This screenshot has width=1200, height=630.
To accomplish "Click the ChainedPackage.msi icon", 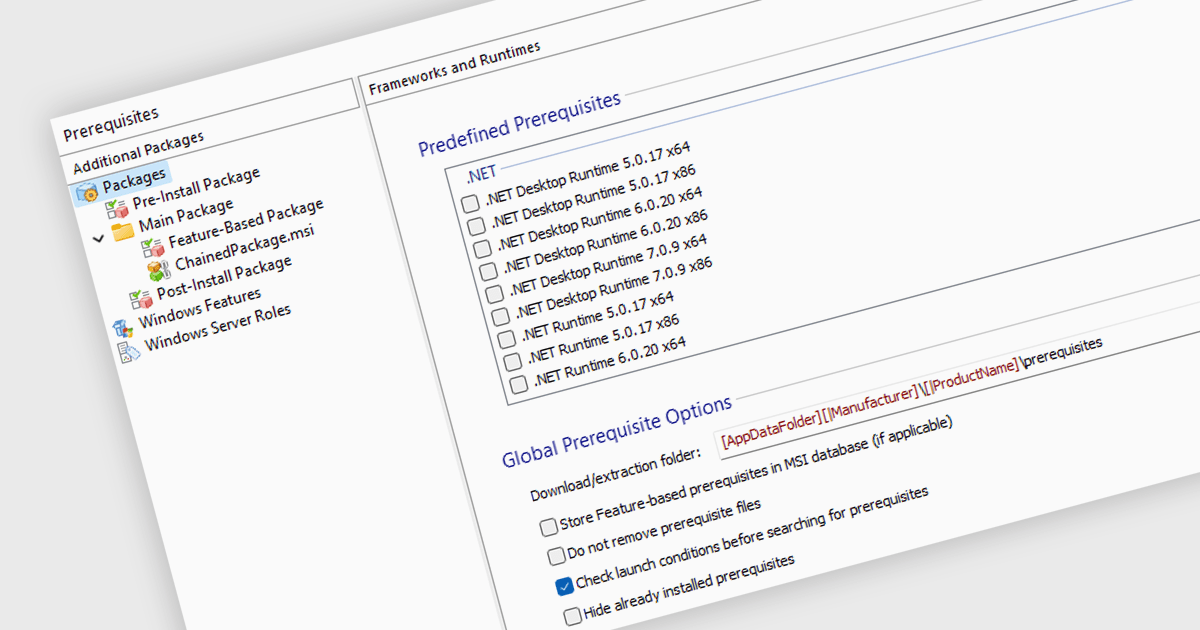I will pos(159,269).
